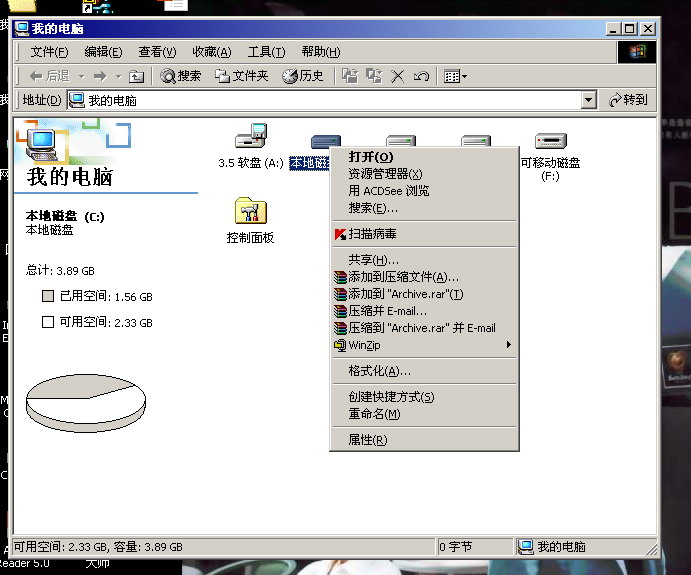
Task: Click the window resize grip corner
Action: [651, 549]
